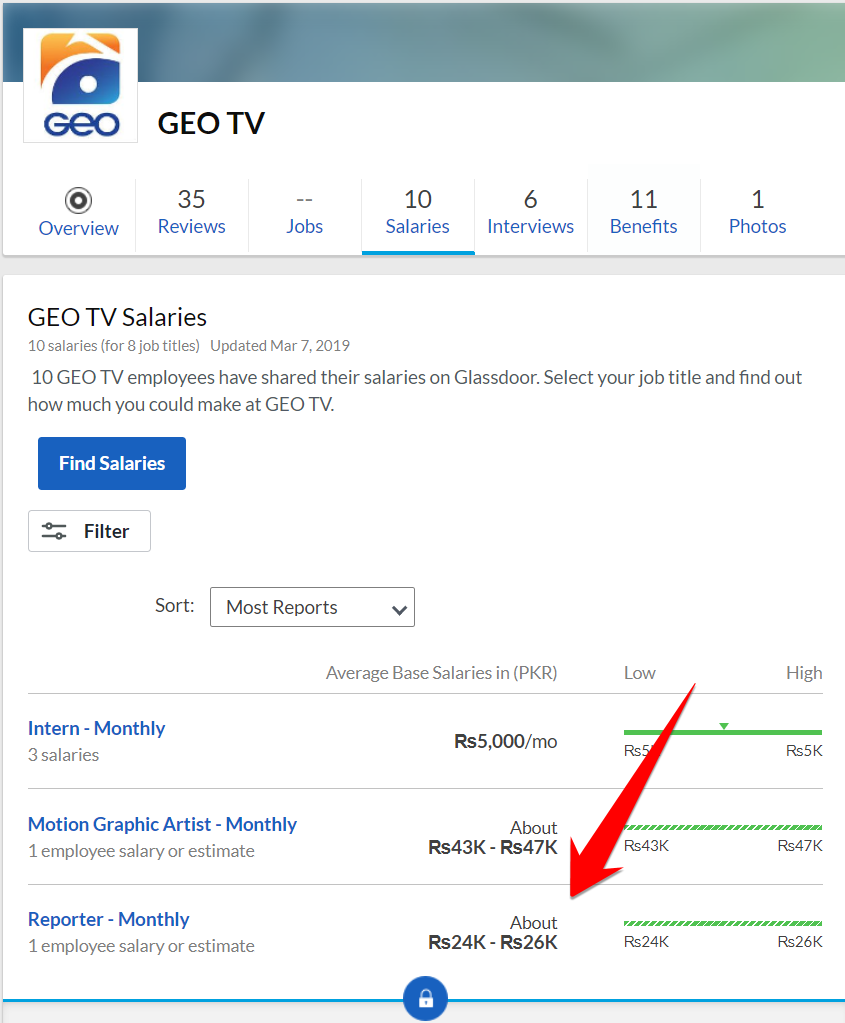
Task: Click the GEO TV company name heading
Action: 211,123
